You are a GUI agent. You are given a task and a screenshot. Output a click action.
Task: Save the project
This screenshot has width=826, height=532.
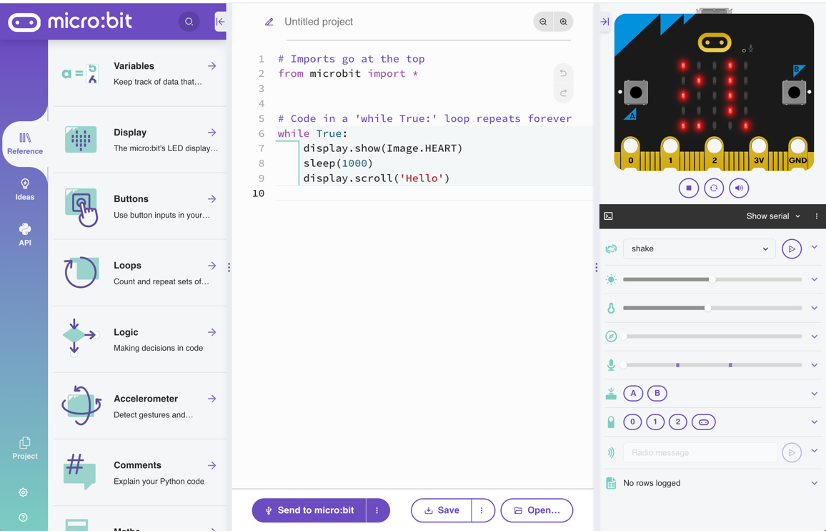click(x=441, y=510)
